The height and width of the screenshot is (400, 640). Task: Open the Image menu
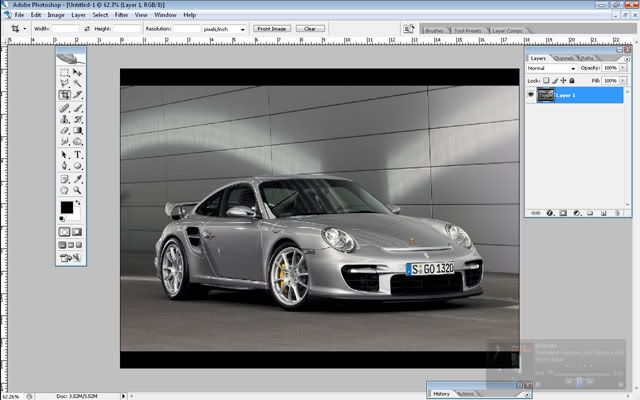56,15
